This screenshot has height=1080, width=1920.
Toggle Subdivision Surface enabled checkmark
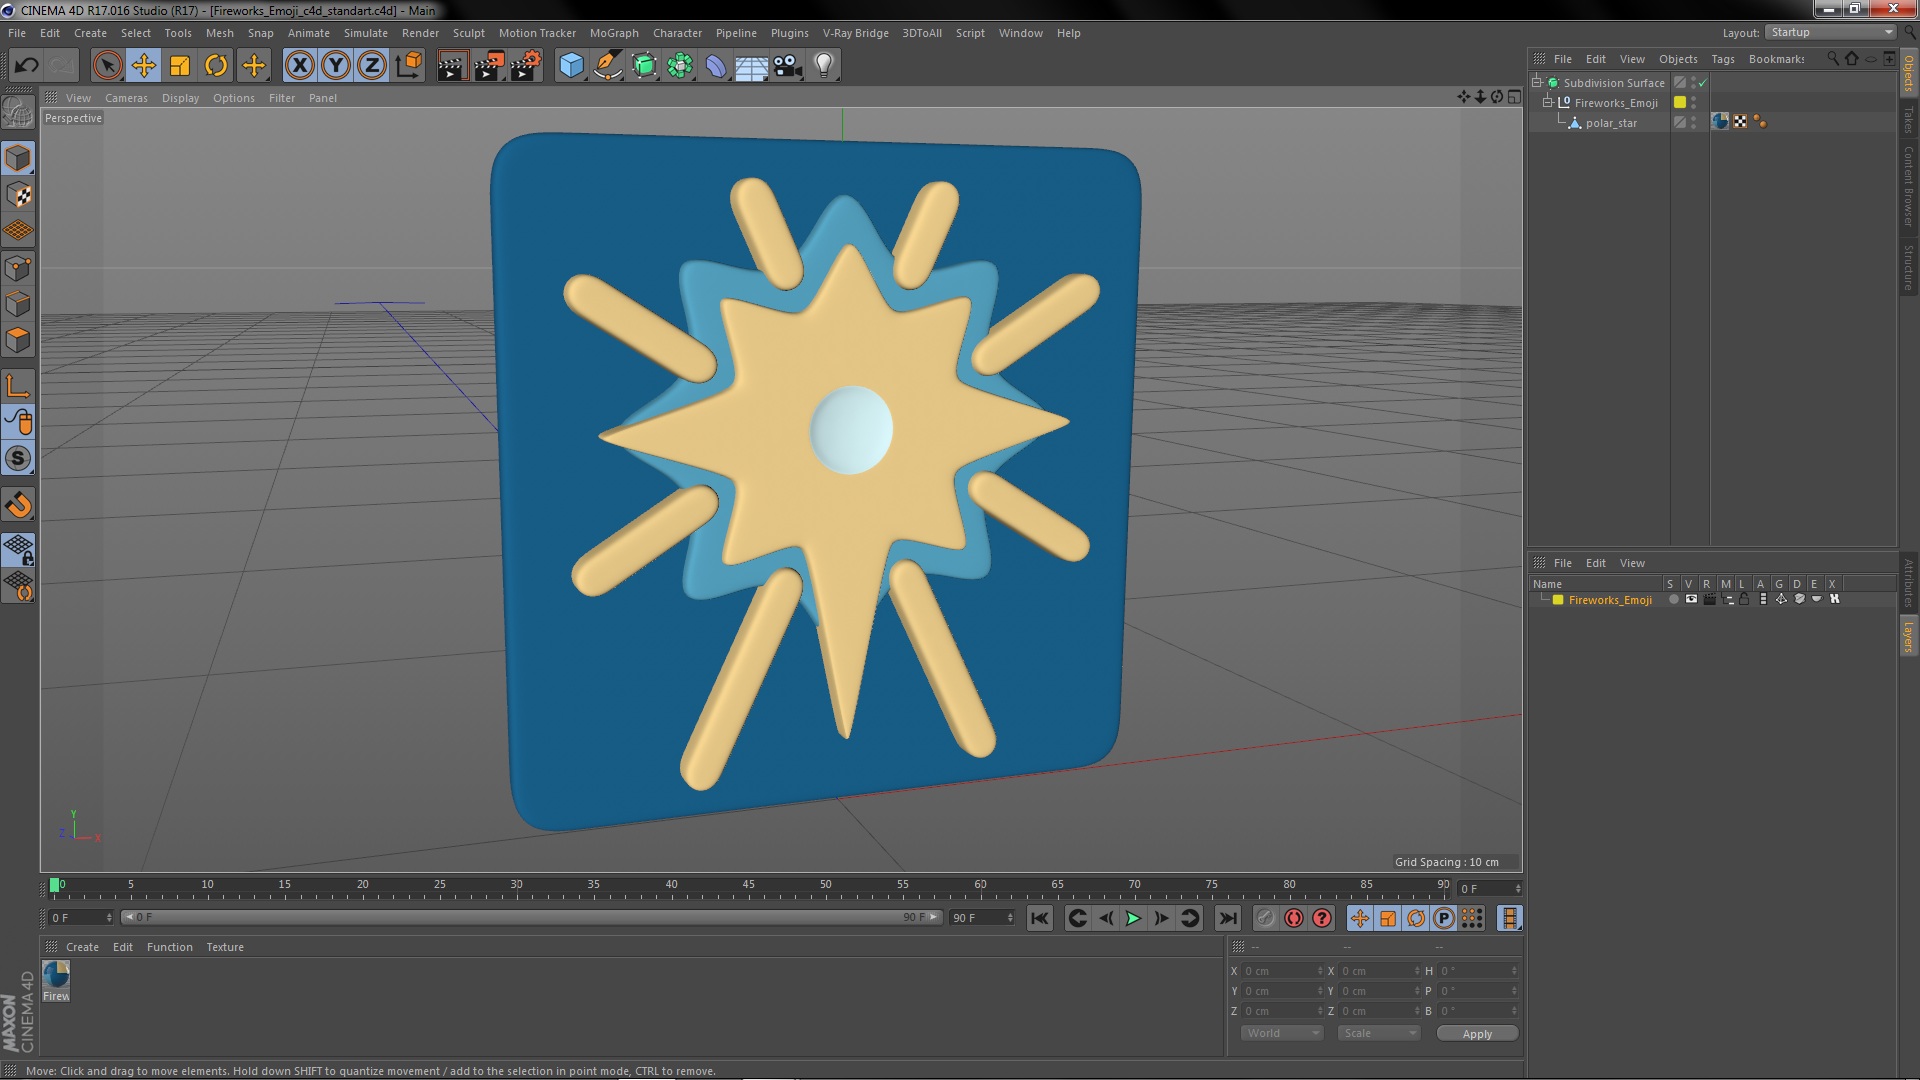pyautogui.click(x=1703, y=83)
